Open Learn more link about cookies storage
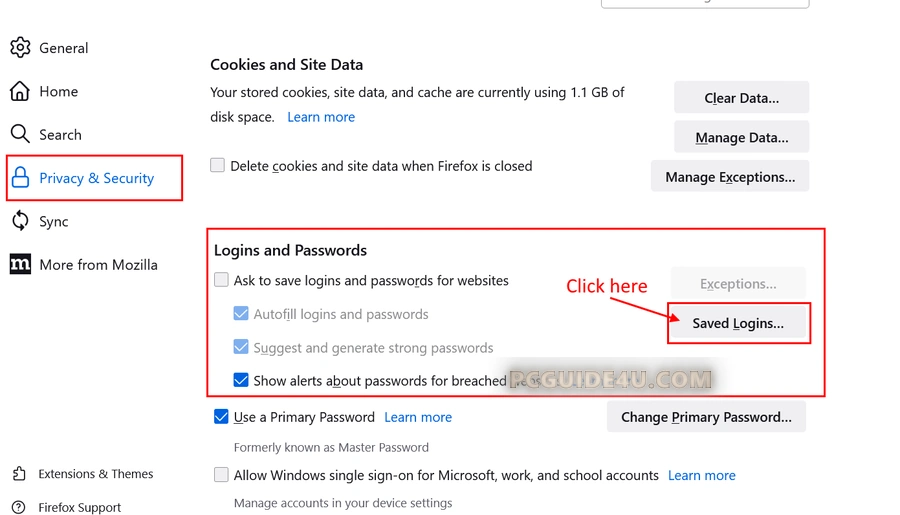Image resolution: width=900 pixels, height=515 pixels. coord(321,117)
